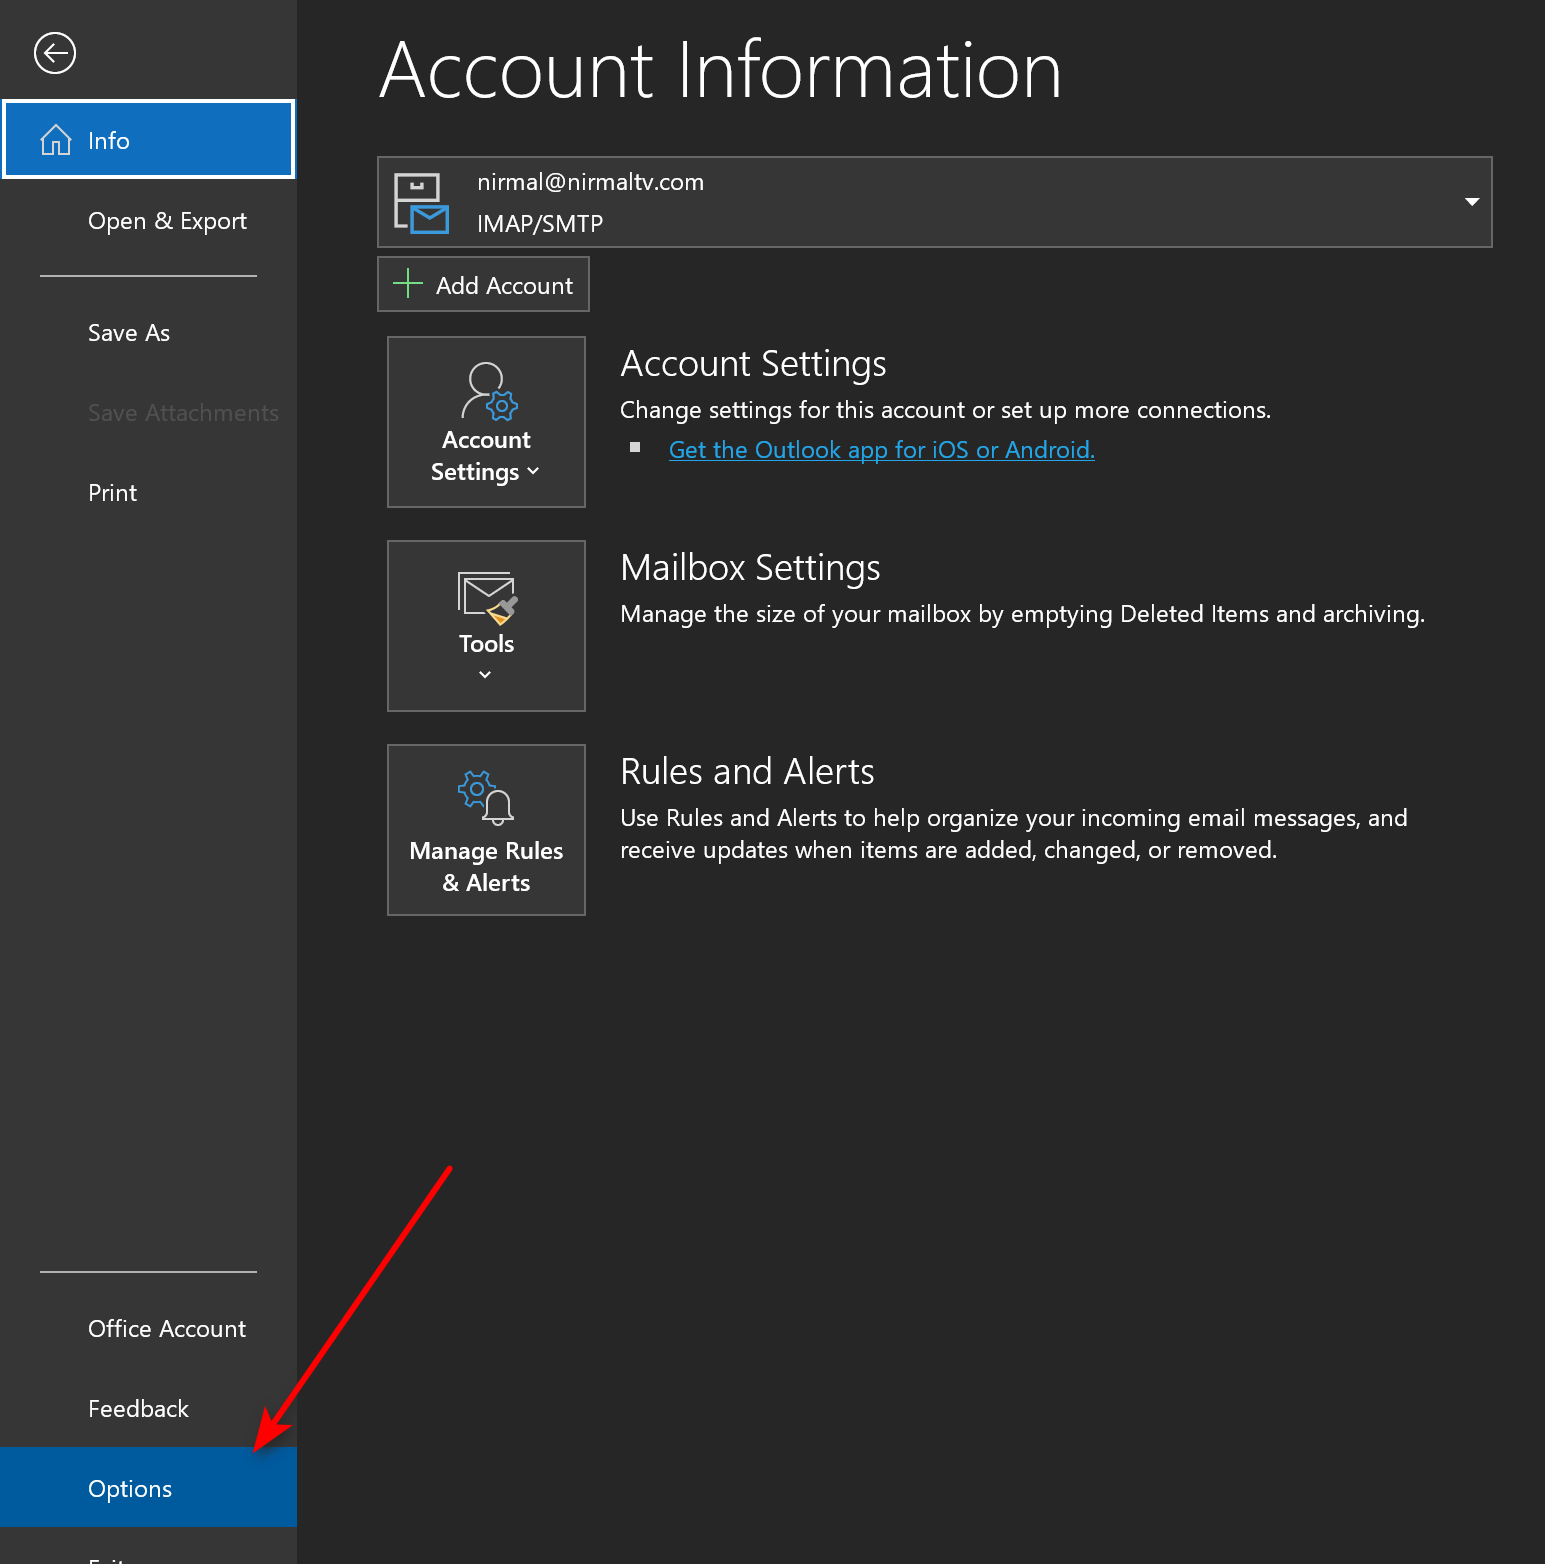Follow the Get the Outlook app link
This screenshot has width=1545, height=1564.
click(x=881, y=450)
